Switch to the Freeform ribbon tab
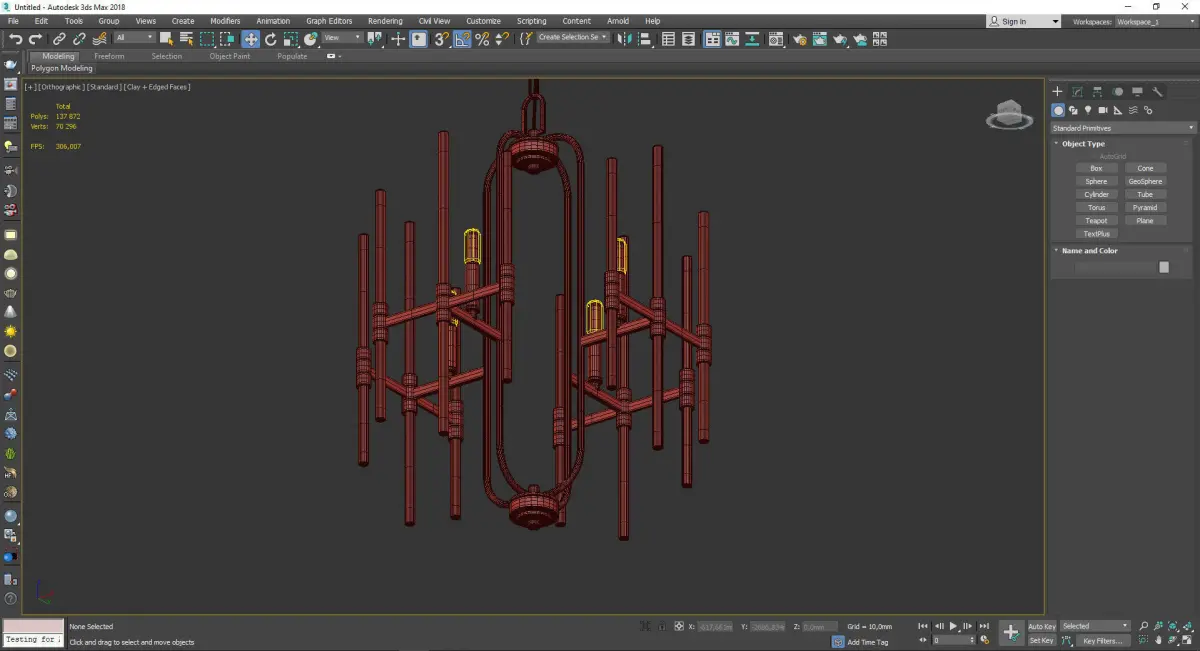Viewport: 1200px width, 651px height. point(109,56)
